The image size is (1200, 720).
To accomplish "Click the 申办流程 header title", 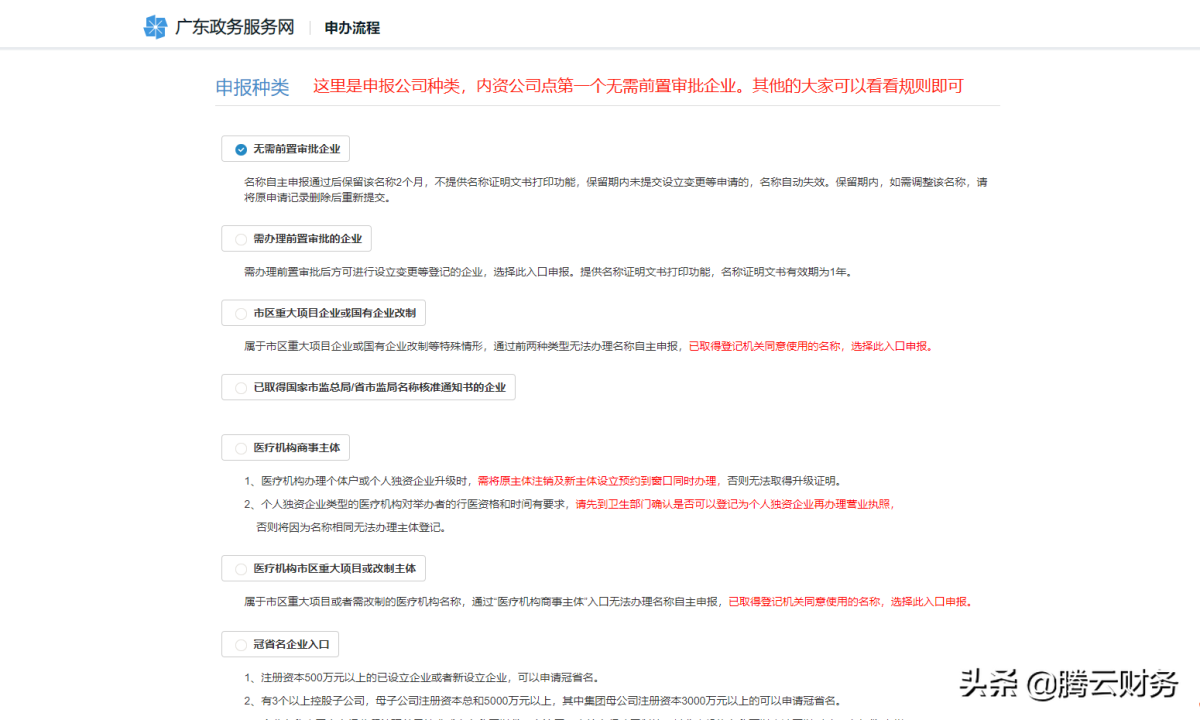I will 352,28.
